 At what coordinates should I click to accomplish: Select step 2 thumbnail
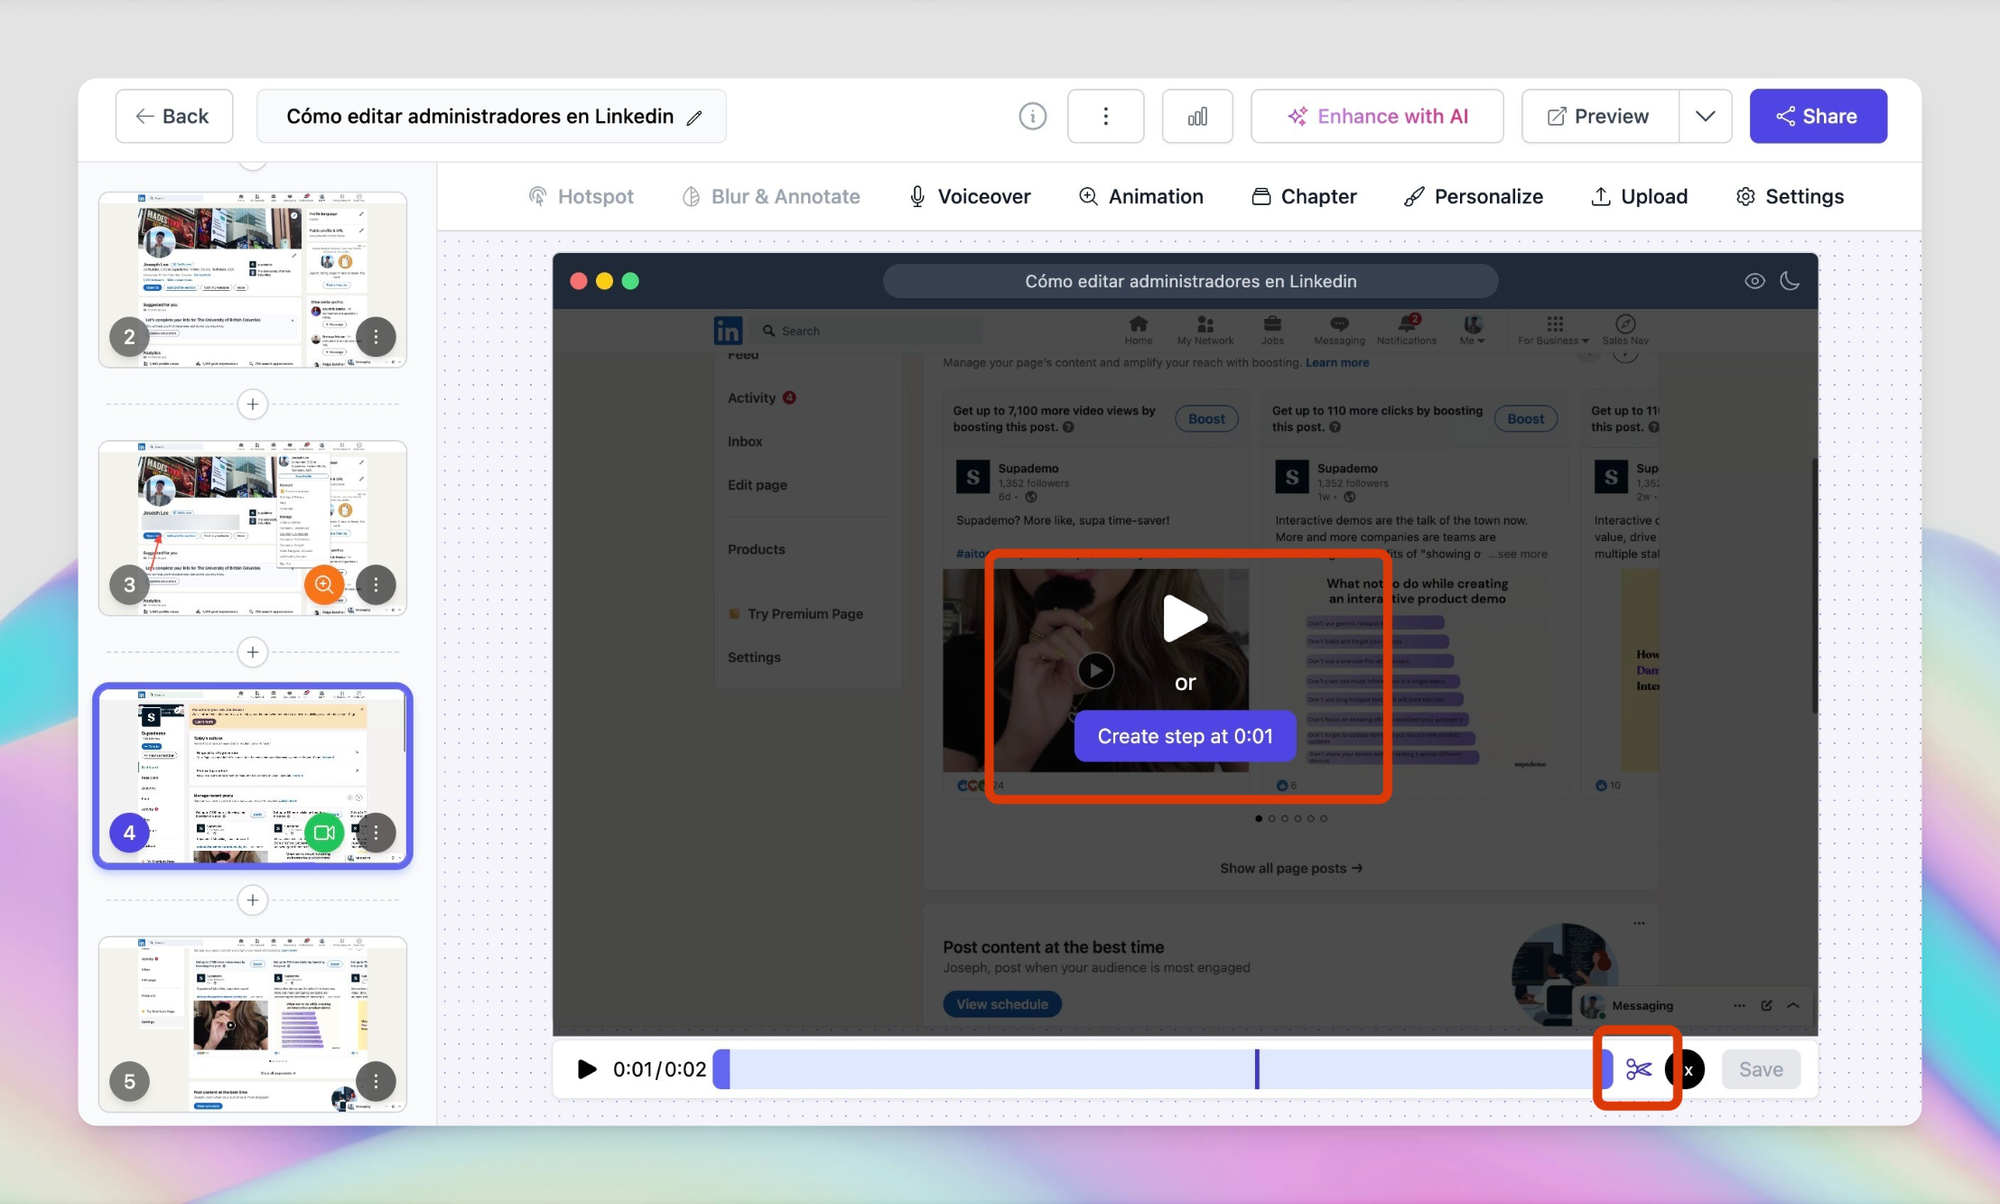click(252, 280)
